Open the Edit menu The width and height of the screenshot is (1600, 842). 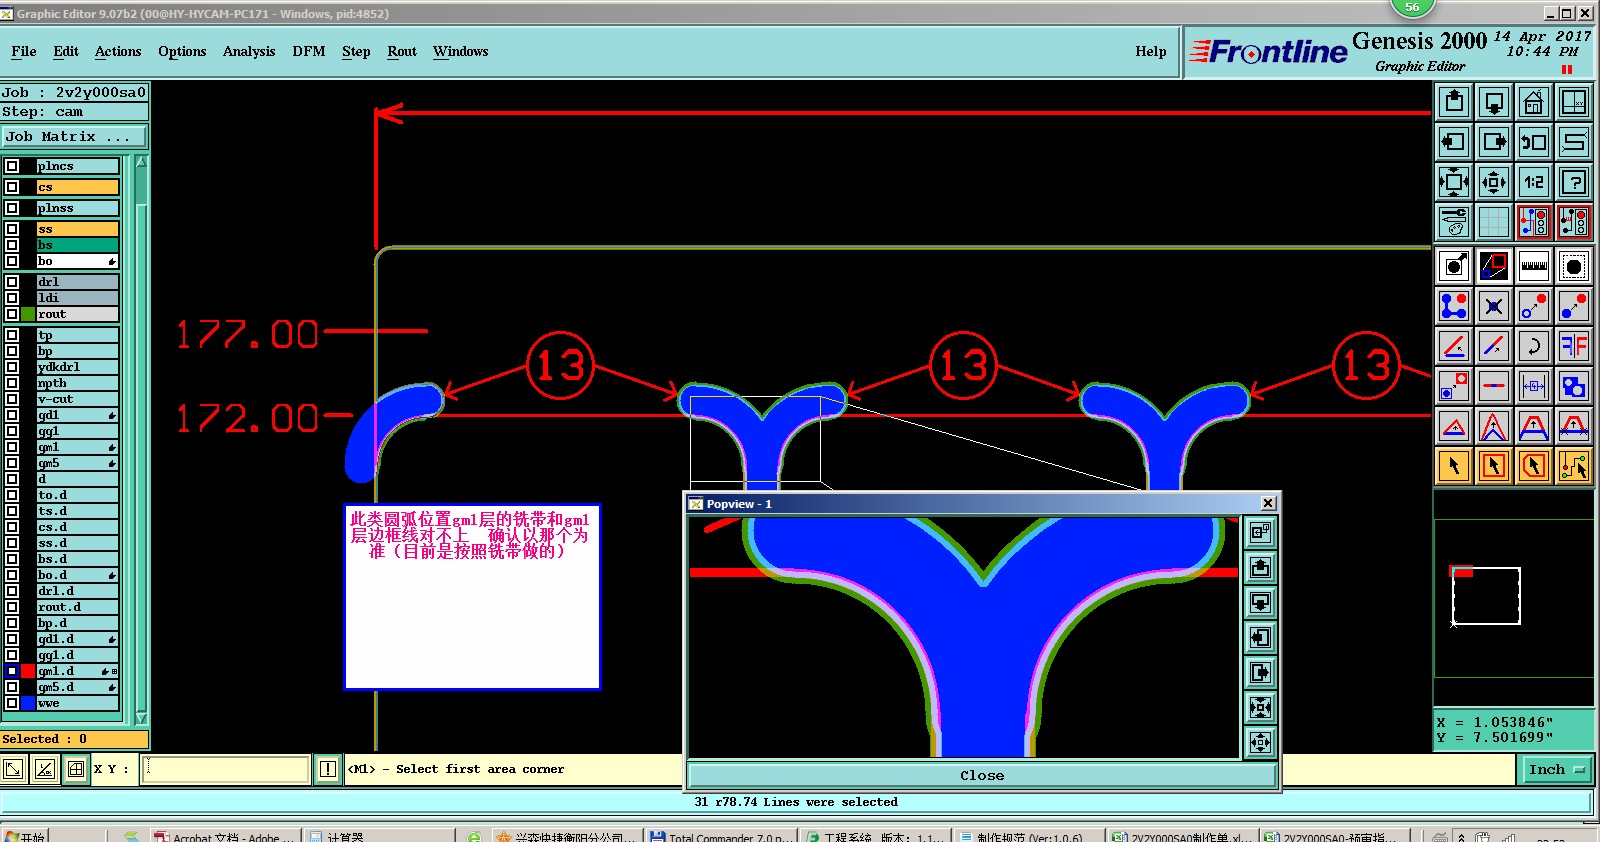pos(66,51)
